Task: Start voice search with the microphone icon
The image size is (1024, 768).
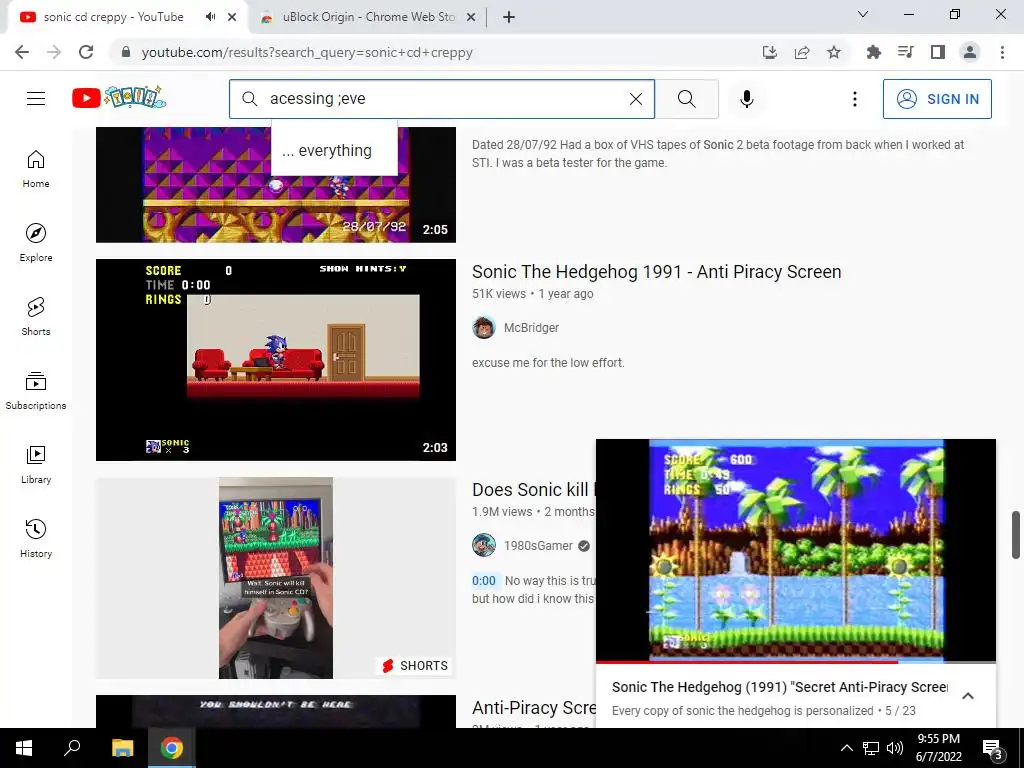Action: tap(747, 99)
